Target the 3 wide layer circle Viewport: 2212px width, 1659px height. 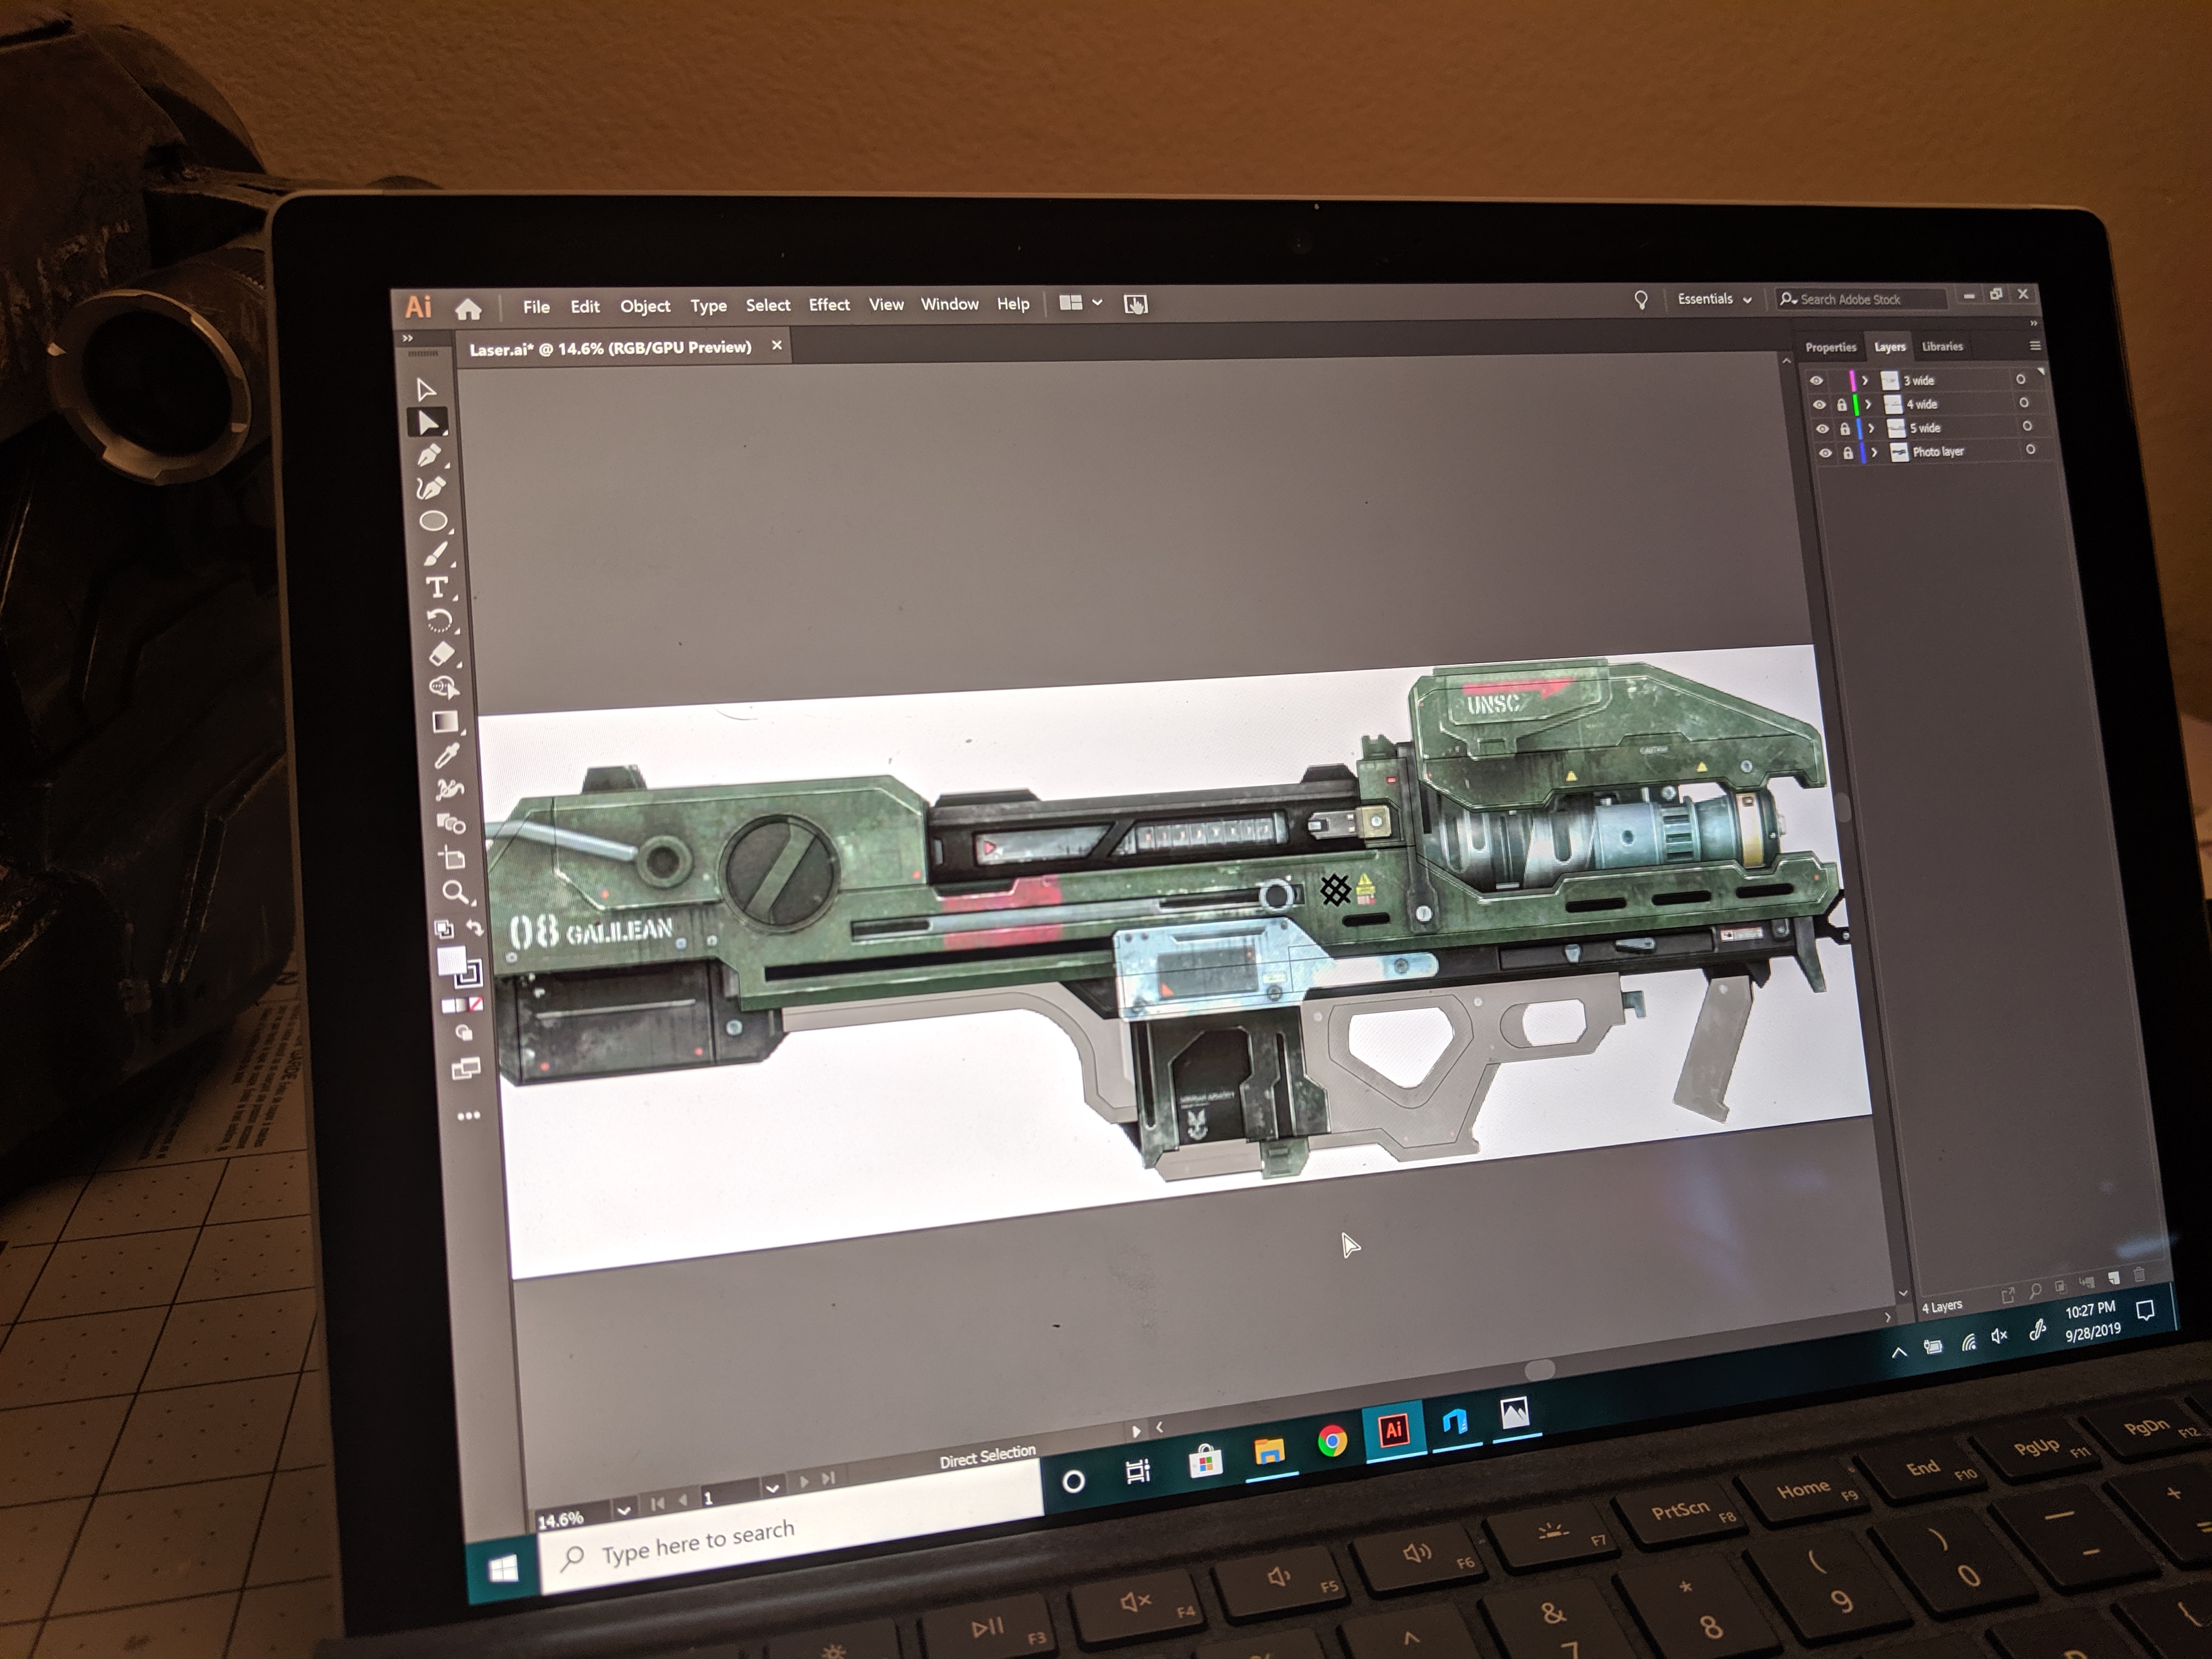2021,379
